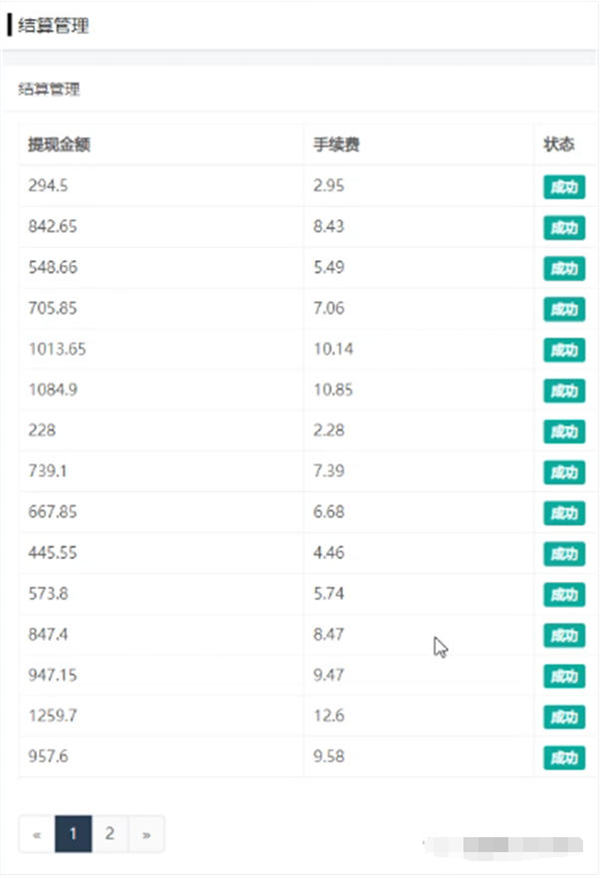
Task: Click the previous page arrow «
Action: (x=37, y=834)
